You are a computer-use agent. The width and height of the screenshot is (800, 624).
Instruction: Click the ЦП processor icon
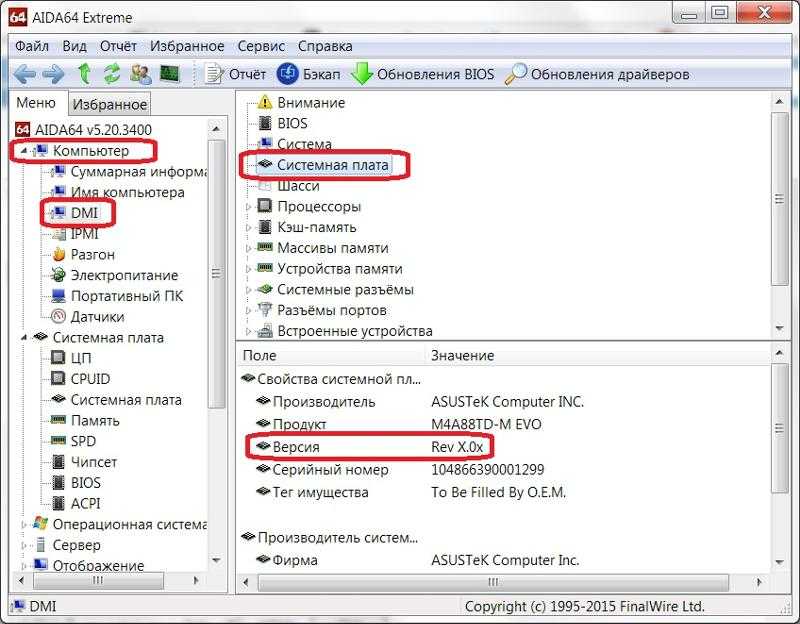(x=59, y=358)
